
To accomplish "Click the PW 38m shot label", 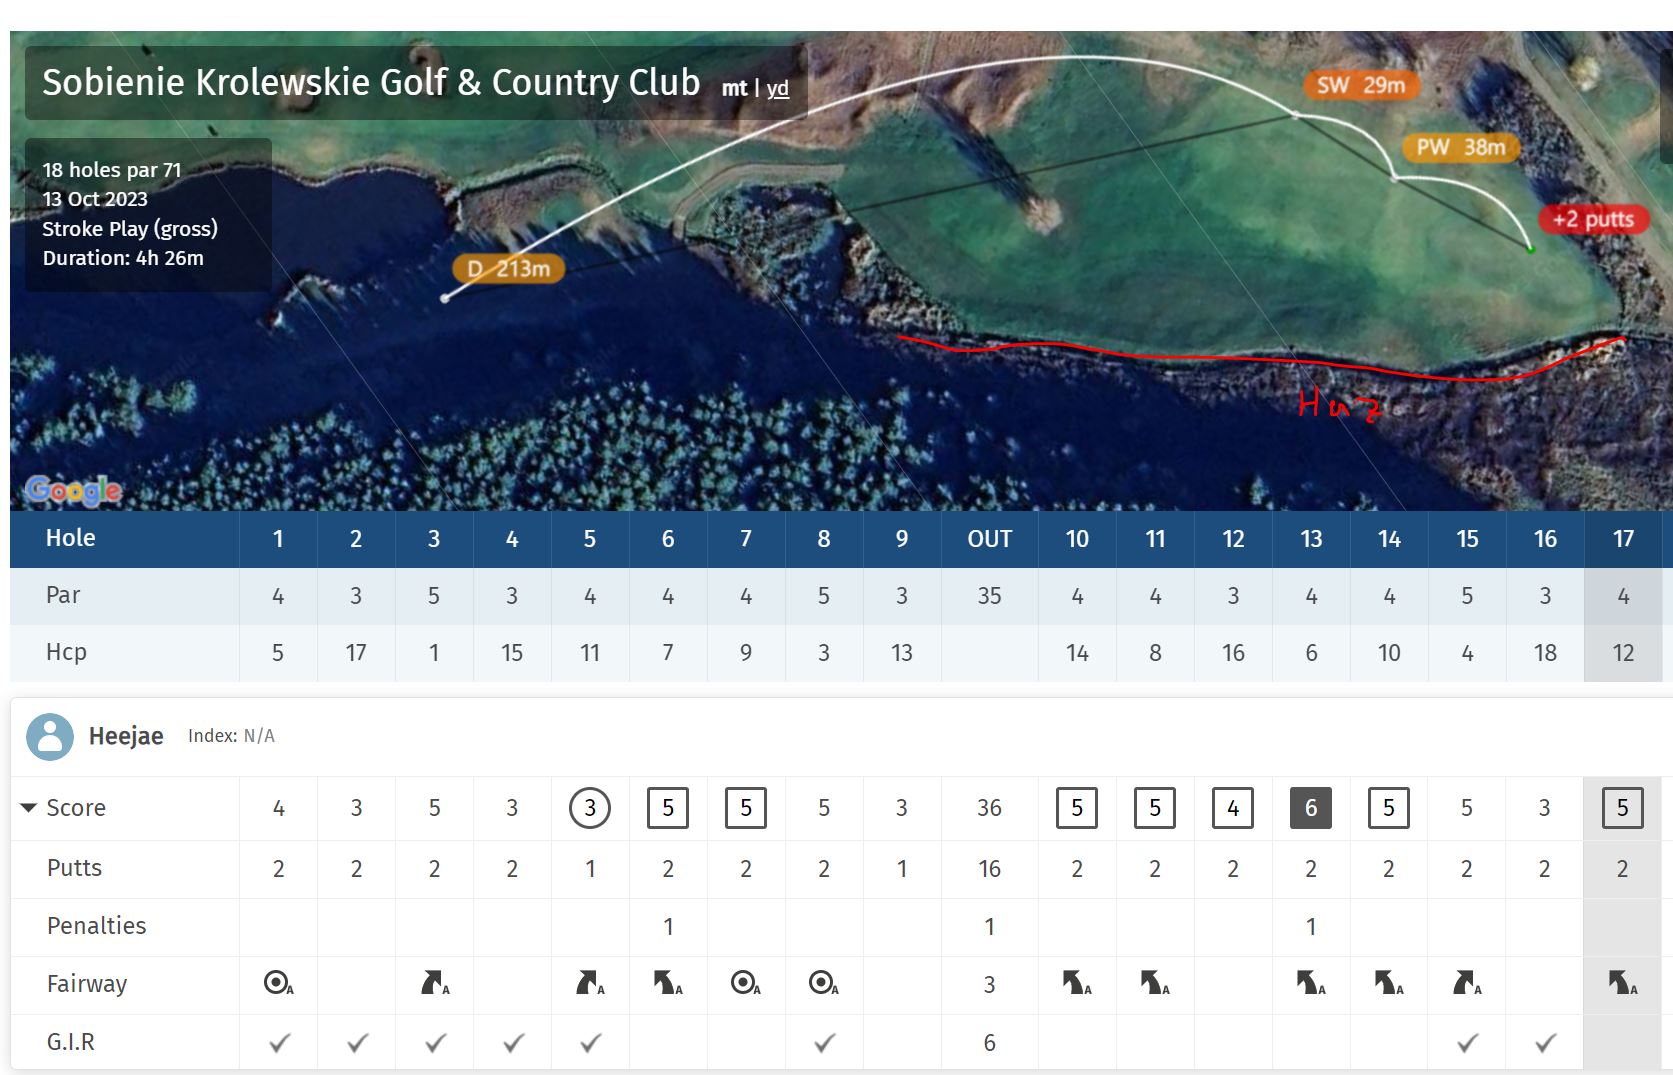I will [x=1460, y=148].
